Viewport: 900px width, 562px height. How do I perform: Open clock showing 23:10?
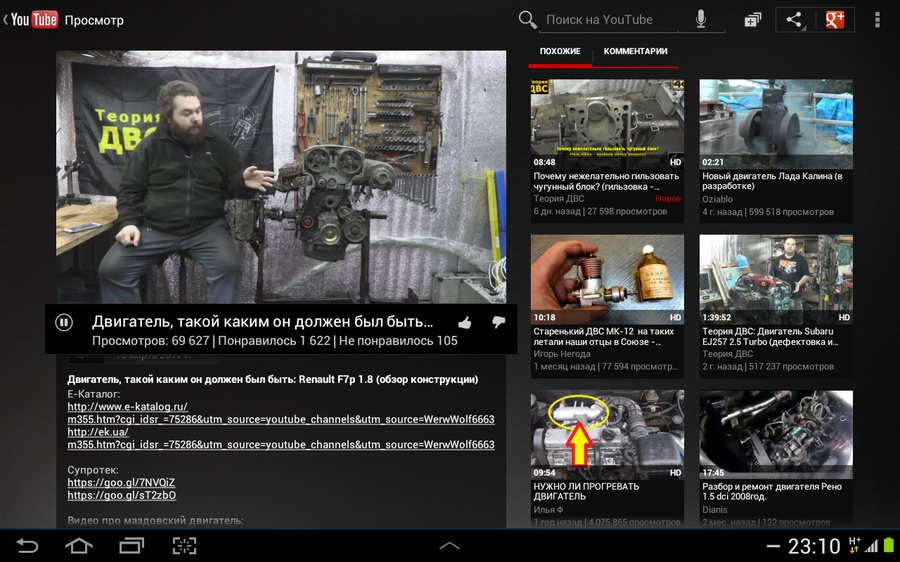pyautogui.click(x=813, y=546)
